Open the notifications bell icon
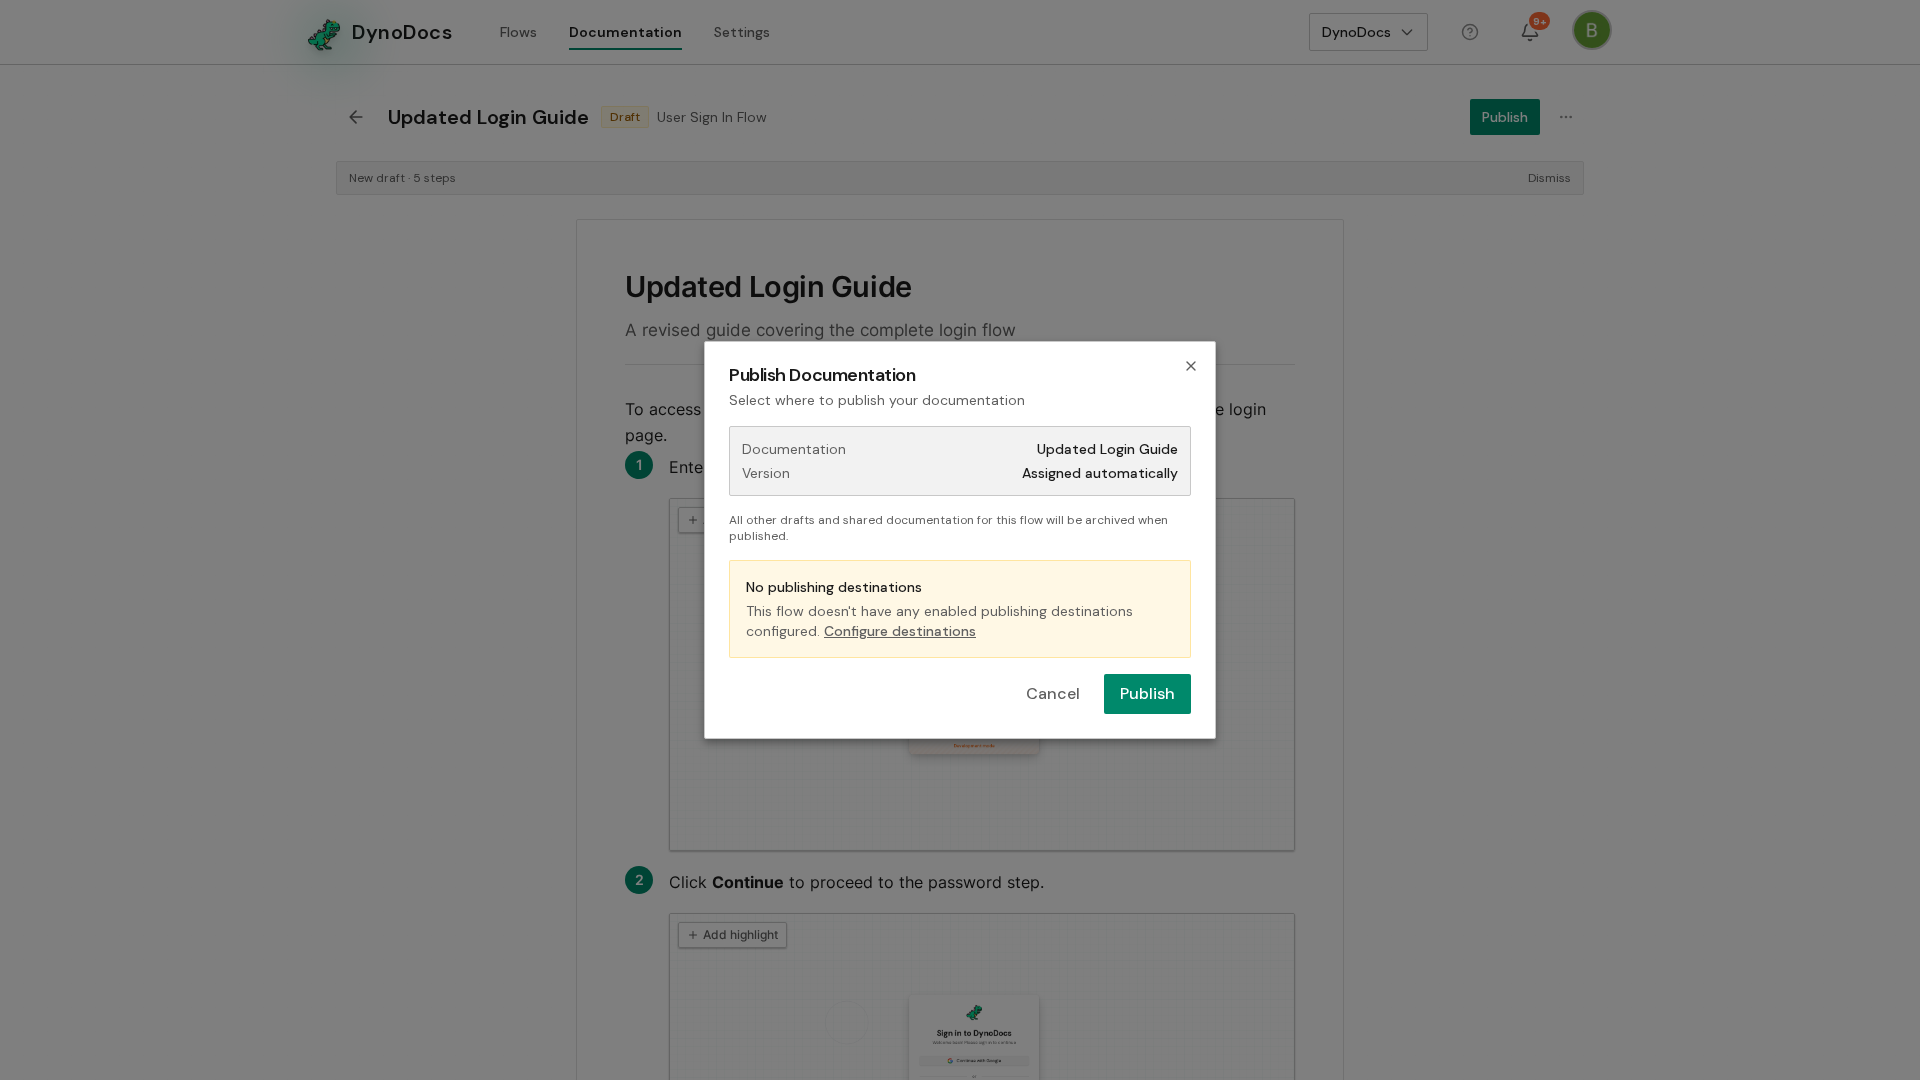The image size is (1920, 1080). [1530, 32]
